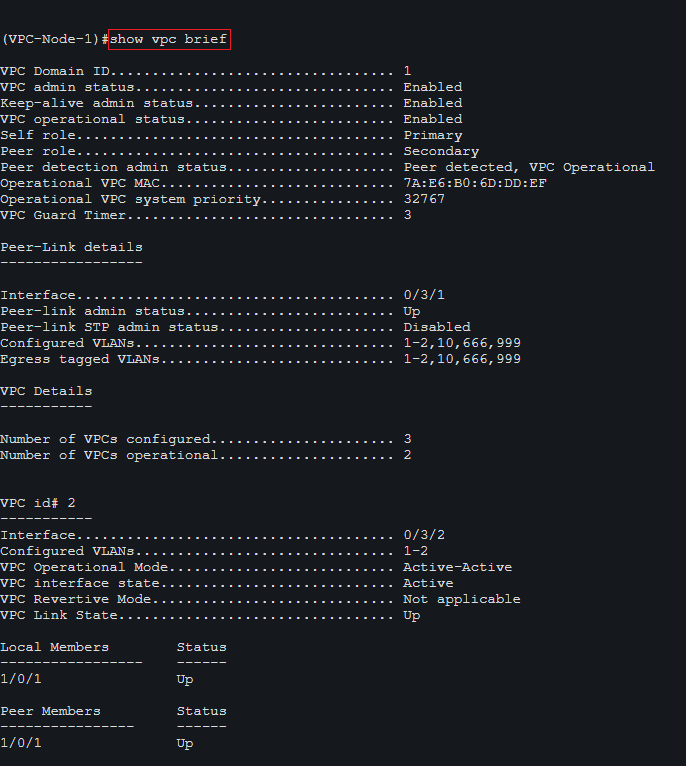Click the (VPC-Node-1)# prompt text
The image size is (686, 766).
(53, 39)
